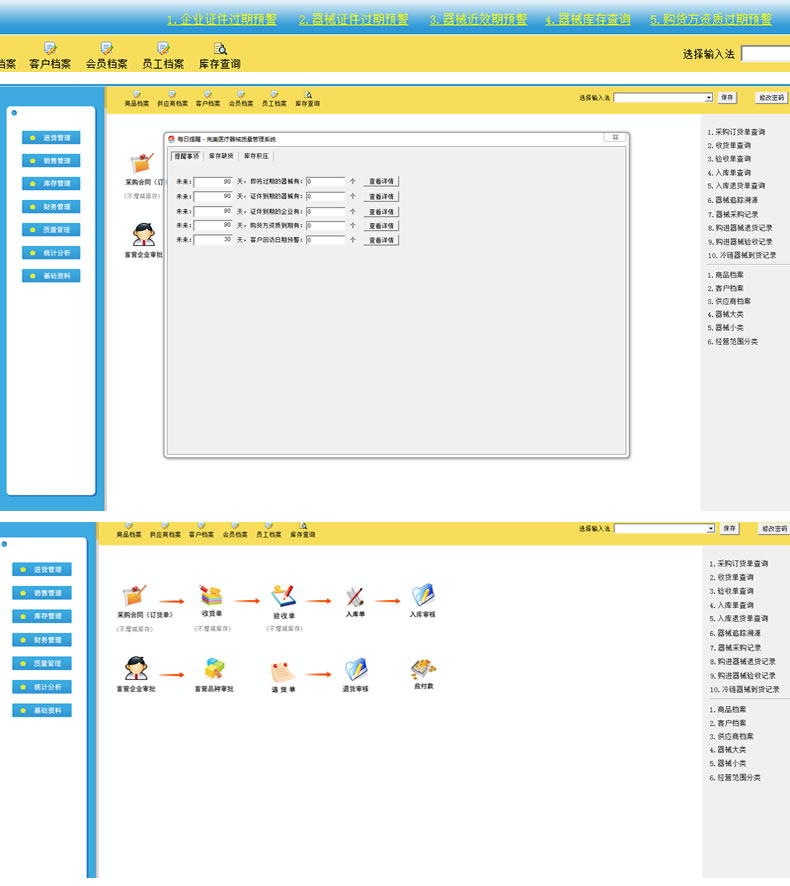Click the large 员工档案 icon in top banner

click(163, 49)
